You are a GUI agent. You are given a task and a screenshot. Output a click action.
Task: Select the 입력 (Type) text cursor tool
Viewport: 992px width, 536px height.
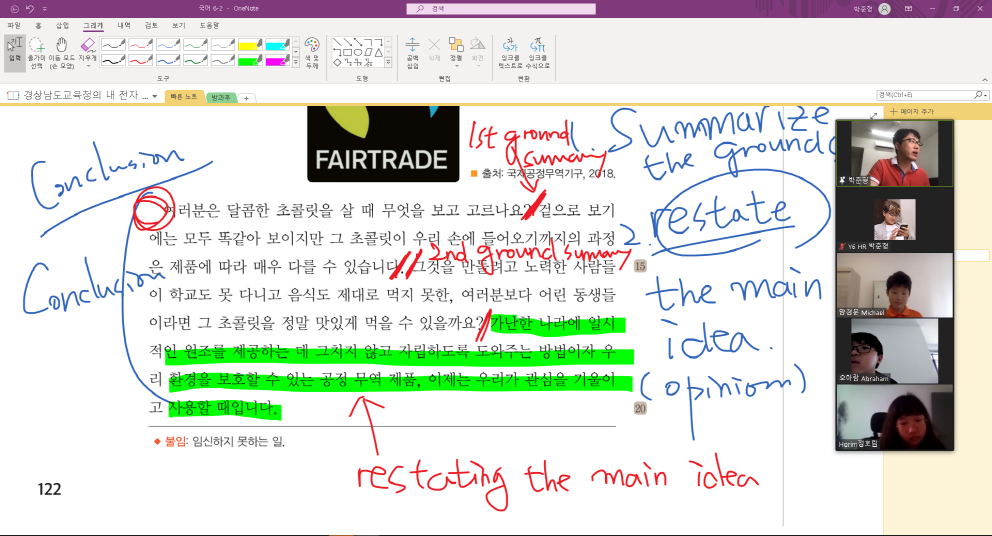click(x=15, y=53)
